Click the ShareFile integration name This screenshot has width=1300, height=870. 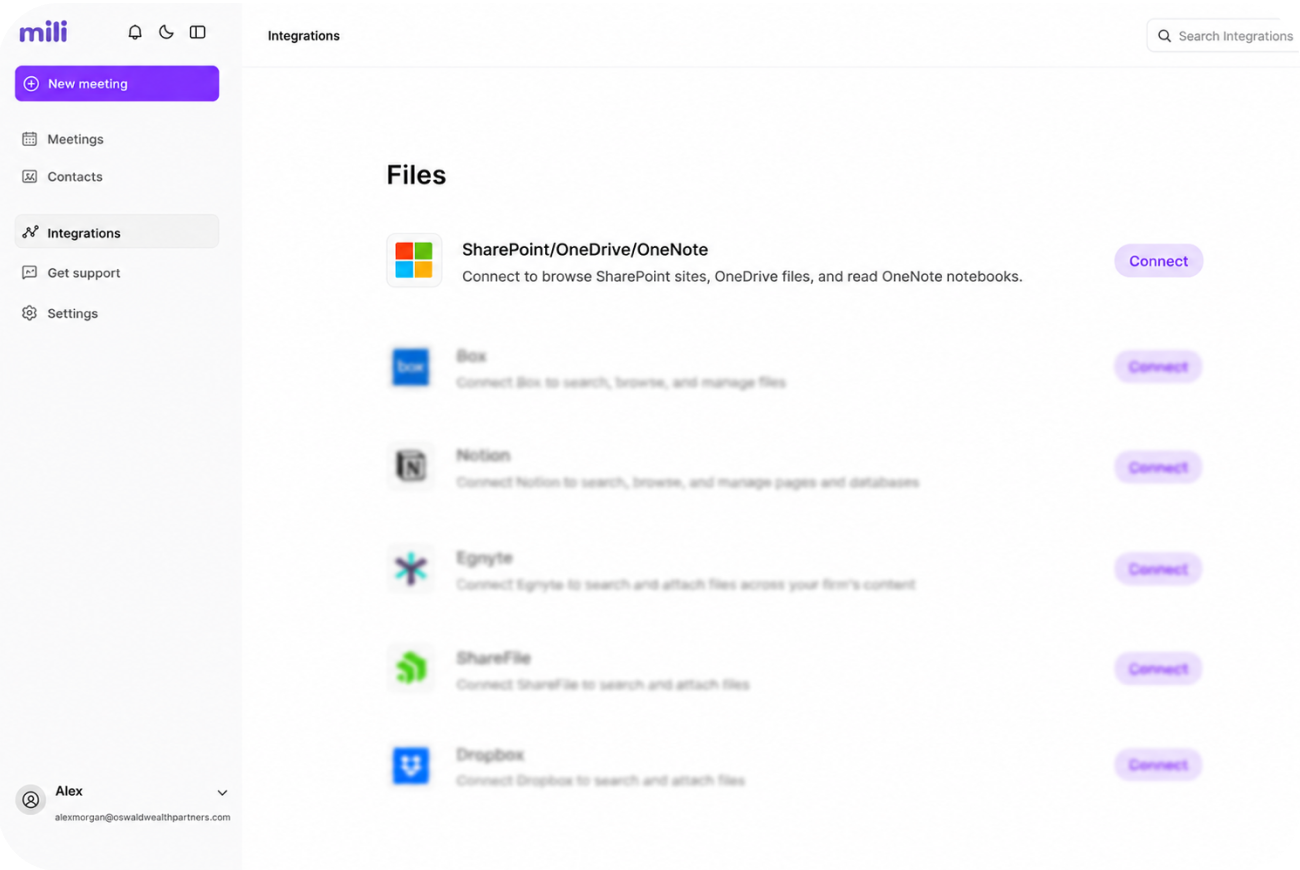pos(493,658)
